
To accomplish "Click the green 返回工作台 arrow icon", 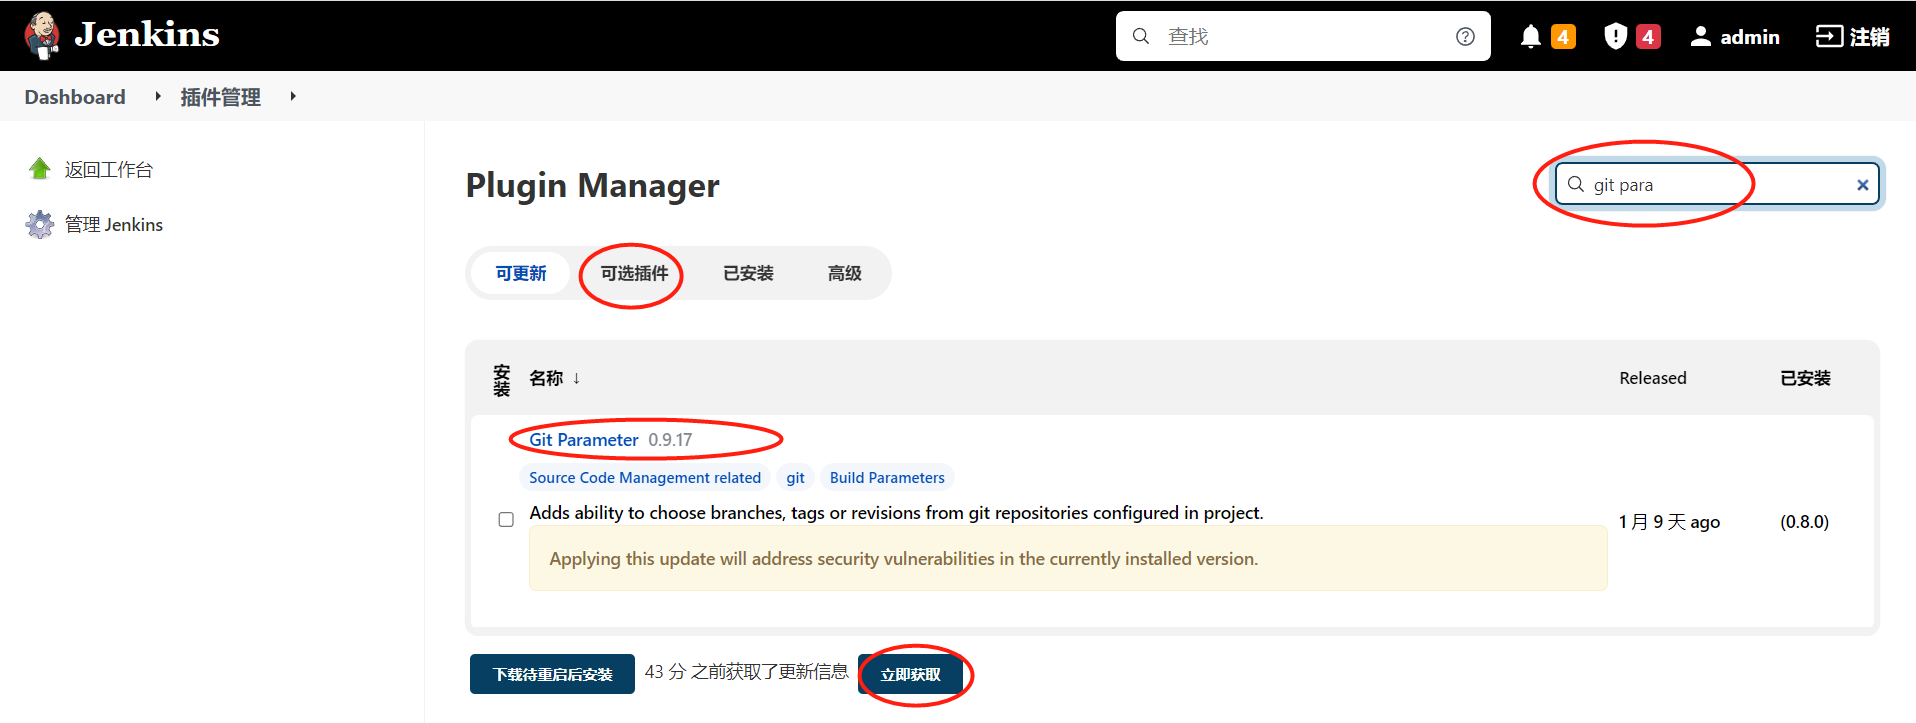I will (40, 169).
